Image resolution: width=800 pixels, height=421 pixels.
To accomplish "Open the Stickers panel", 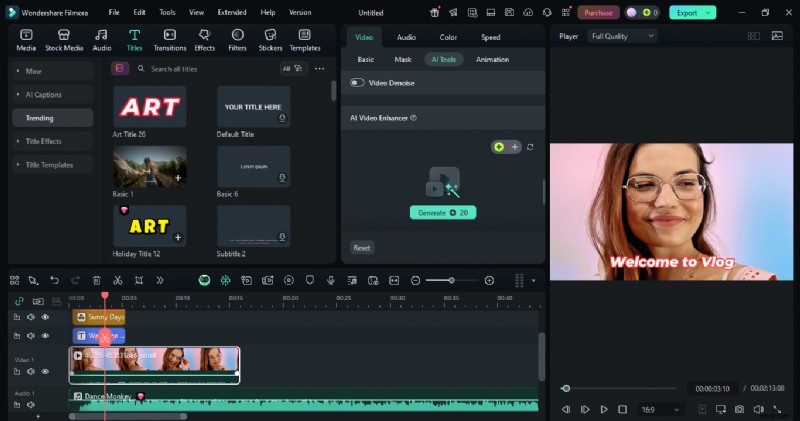I will [270, 39].
